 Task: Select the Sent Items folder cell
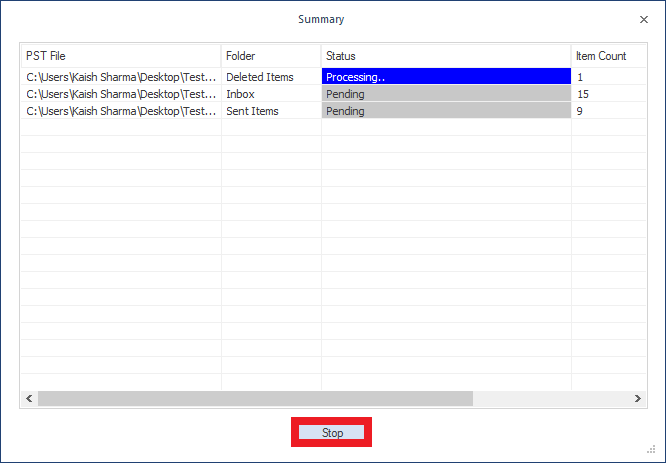point(271,111)
